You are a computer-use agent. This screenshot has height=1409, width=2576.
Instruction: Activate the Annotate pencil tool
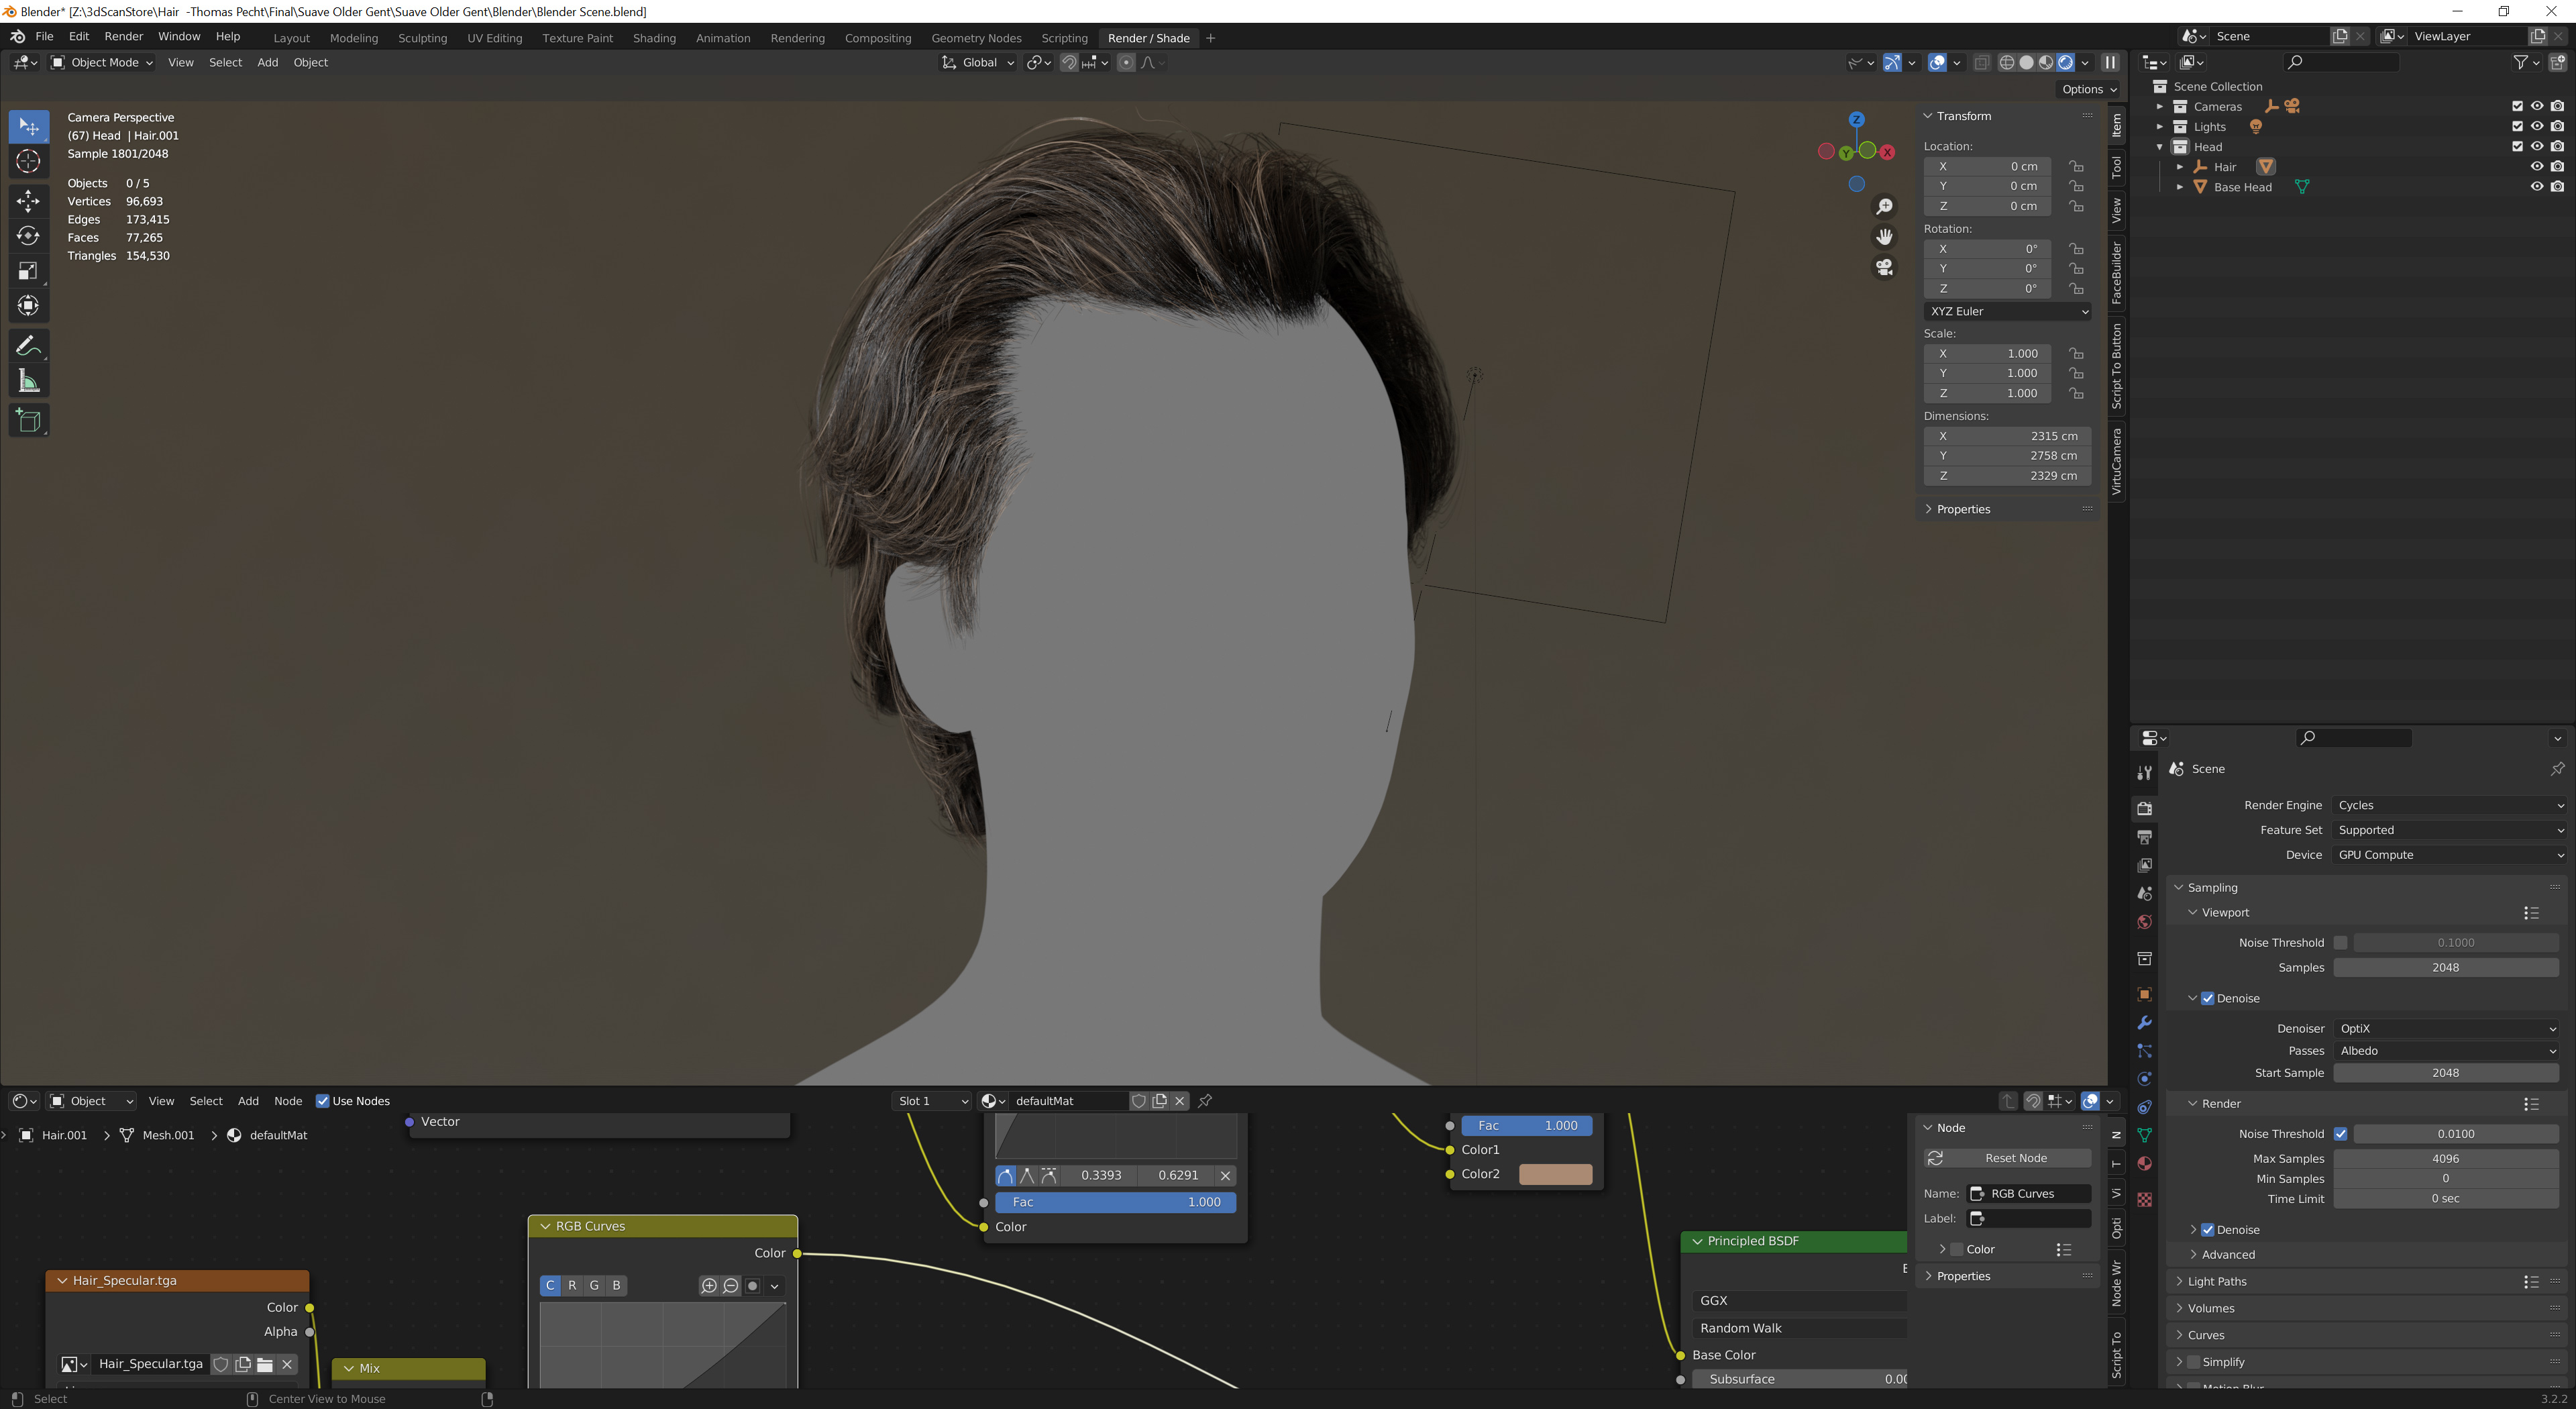(x=28, y=346)
